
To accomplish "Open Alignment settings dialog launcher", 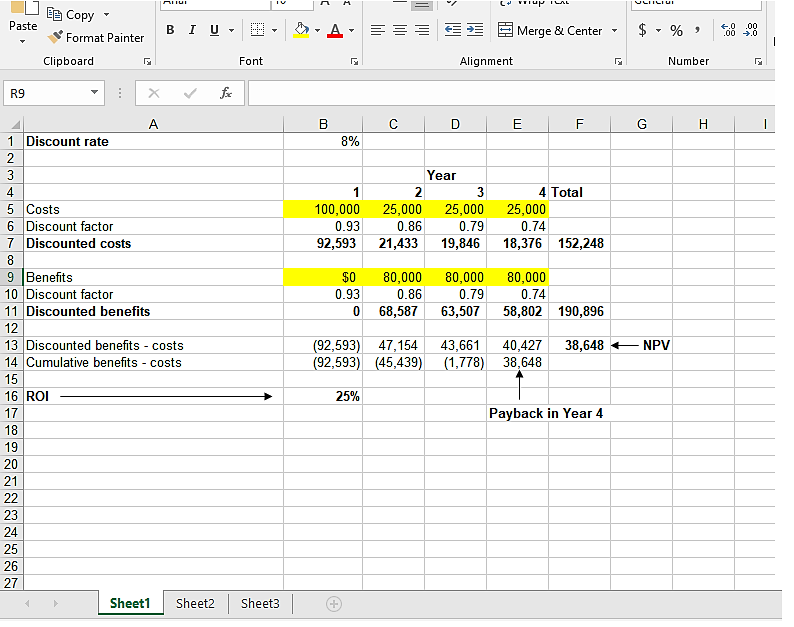I will pyautogui.click(x=618, y=61).
